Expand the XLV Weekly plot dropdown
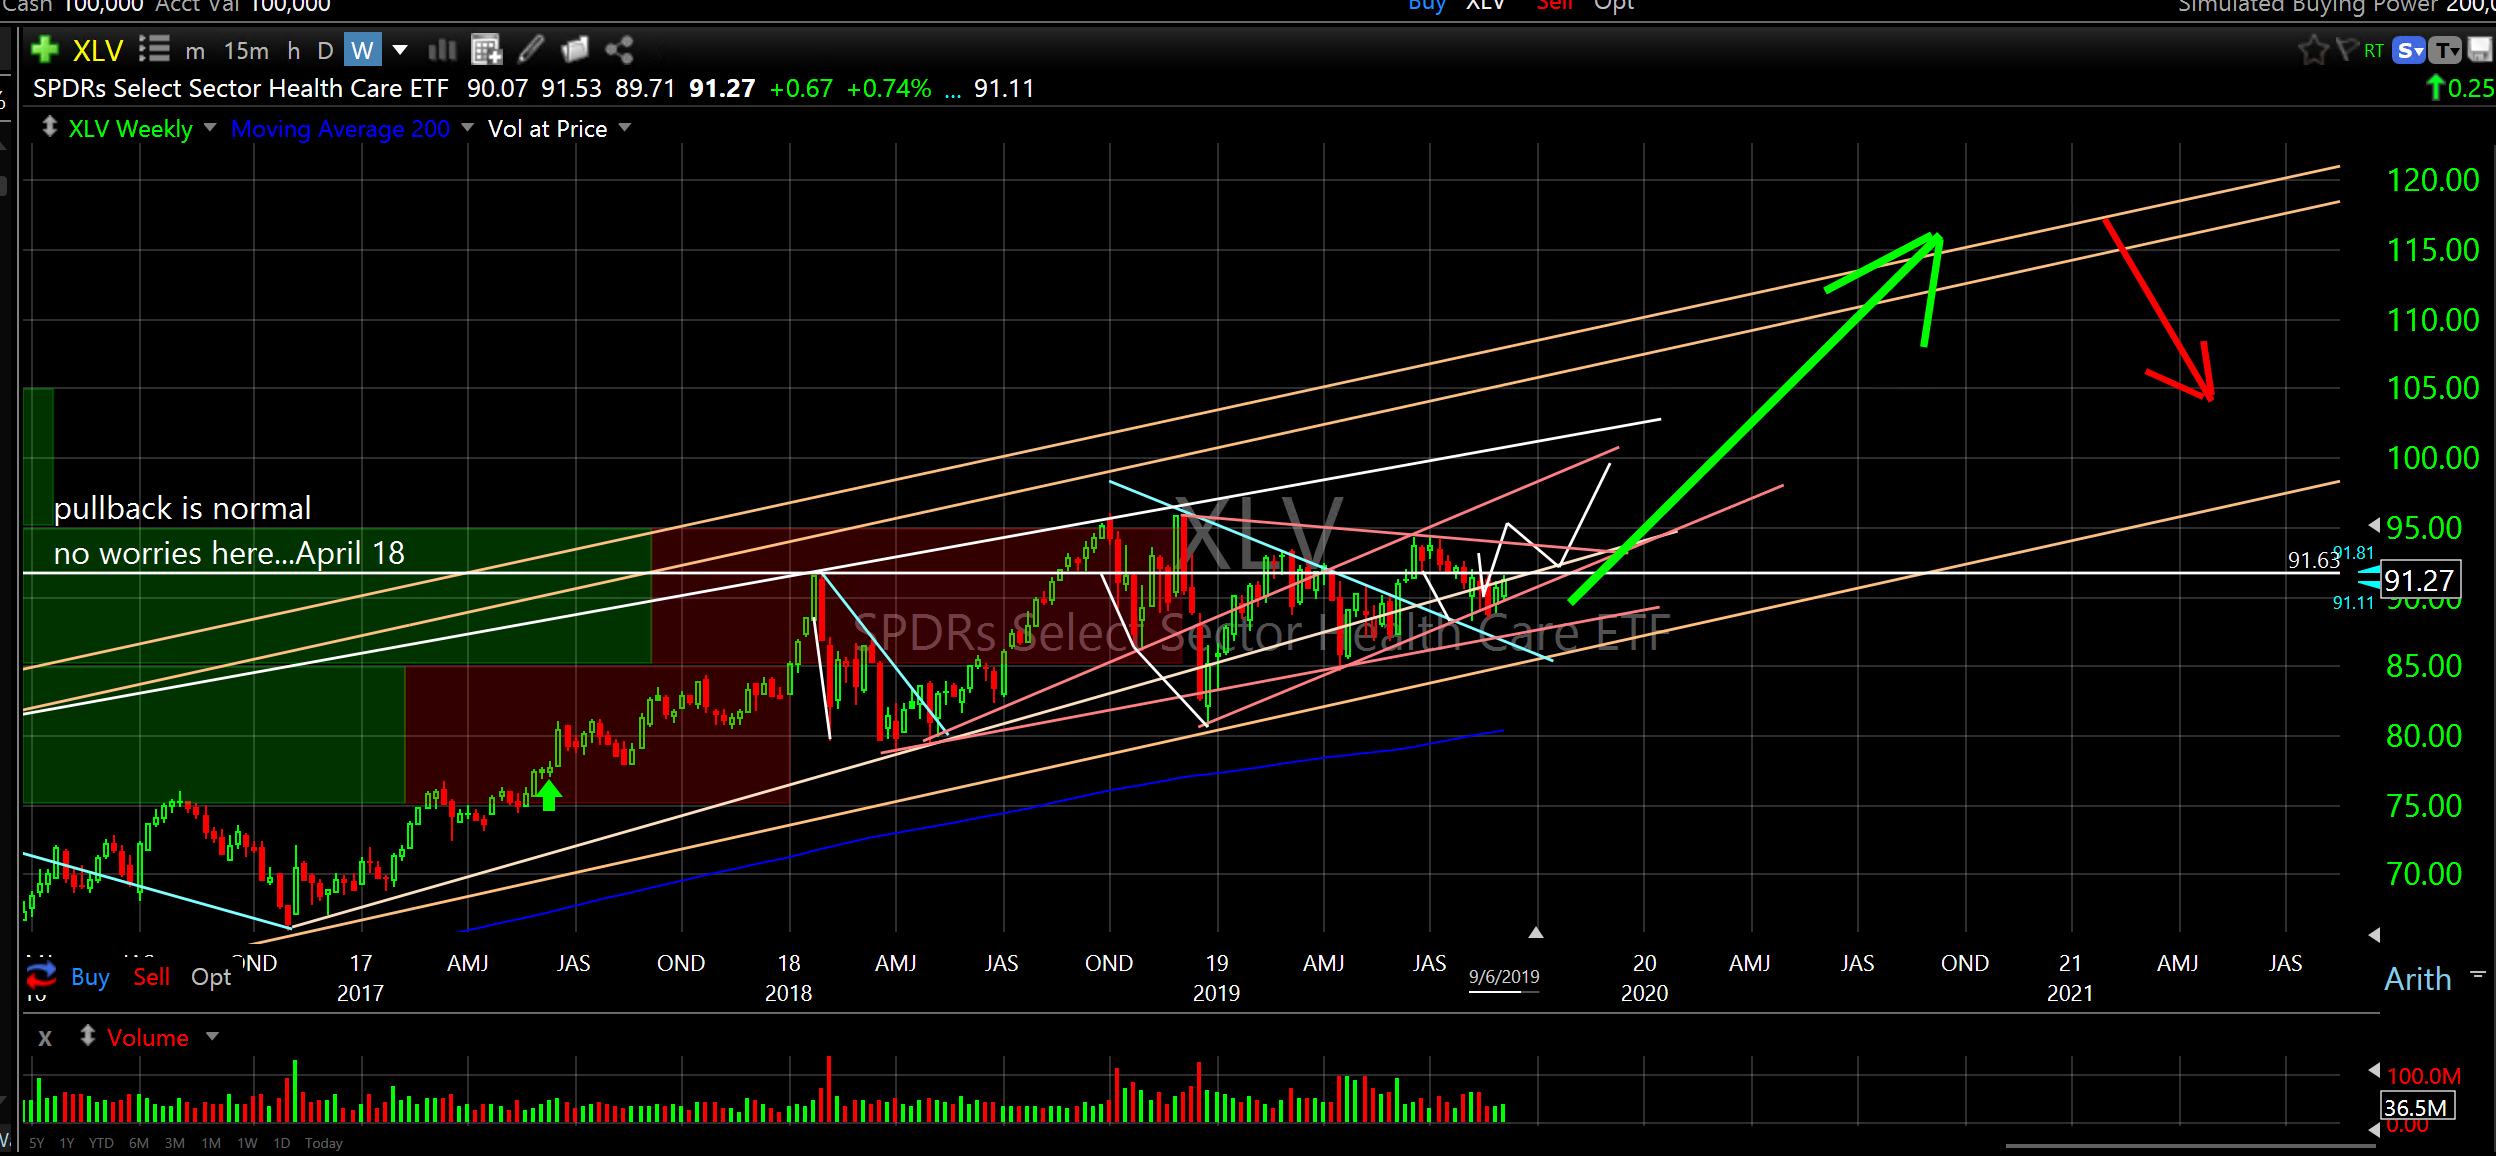The image size is (2496, 1156). coord(210,128)
